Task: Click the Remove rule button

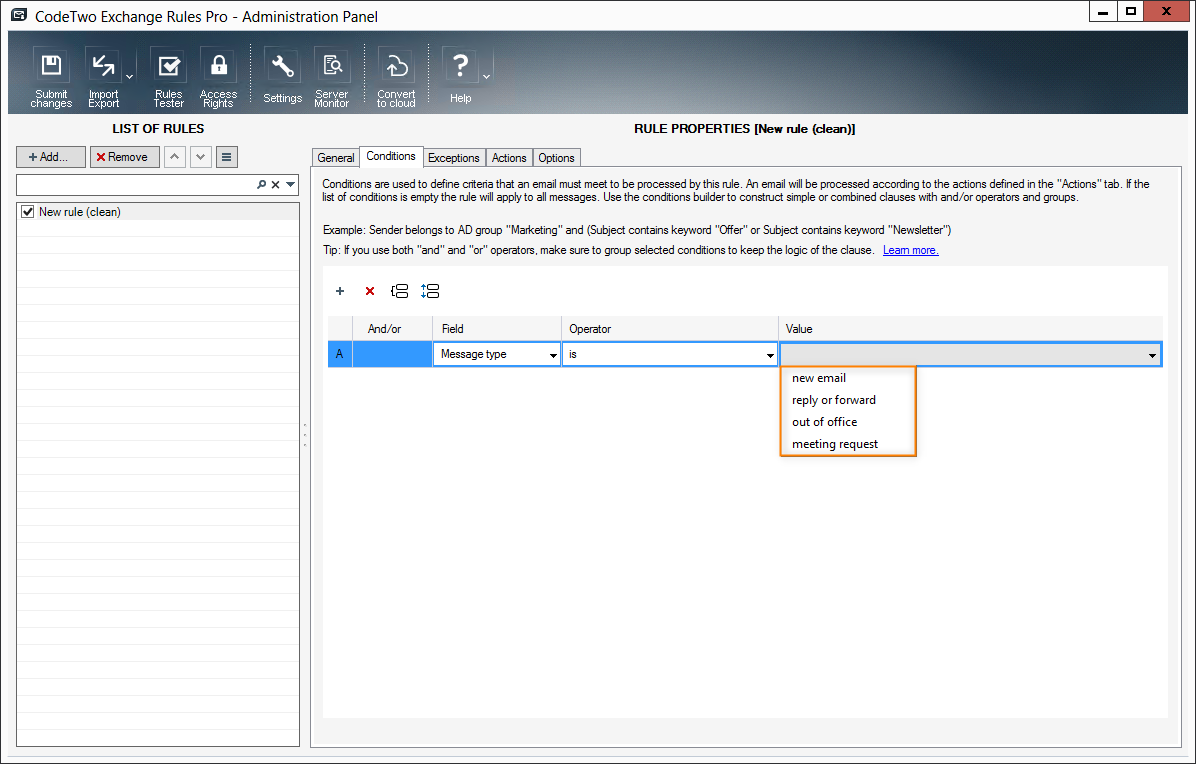Action: pyautogui.click(x=124, y=157)
